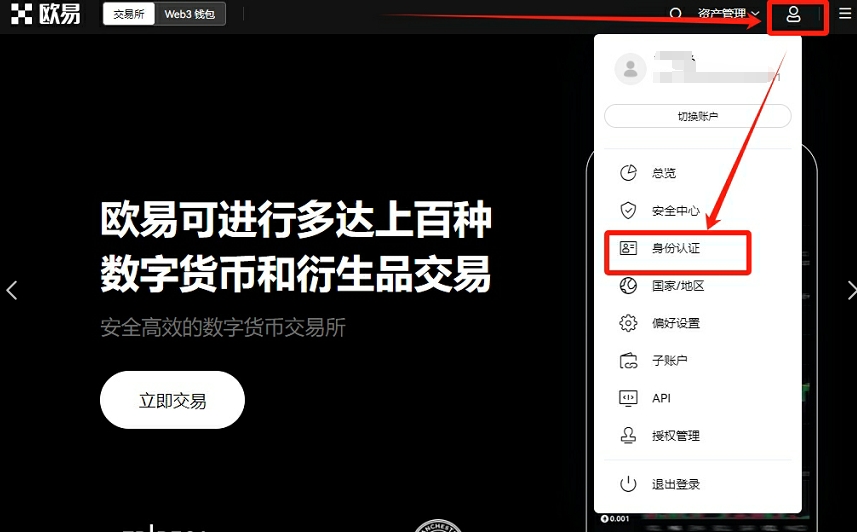Click the headline 欧易可进行多达上百种

point(296,219)
